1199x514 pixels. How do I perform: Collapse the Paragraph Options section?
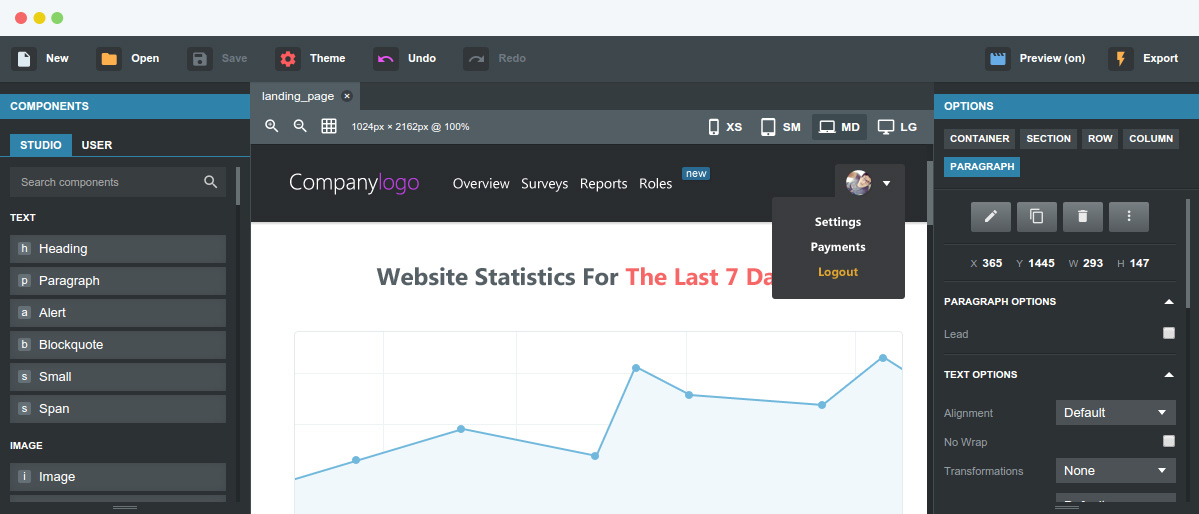tap(1168, 301)
